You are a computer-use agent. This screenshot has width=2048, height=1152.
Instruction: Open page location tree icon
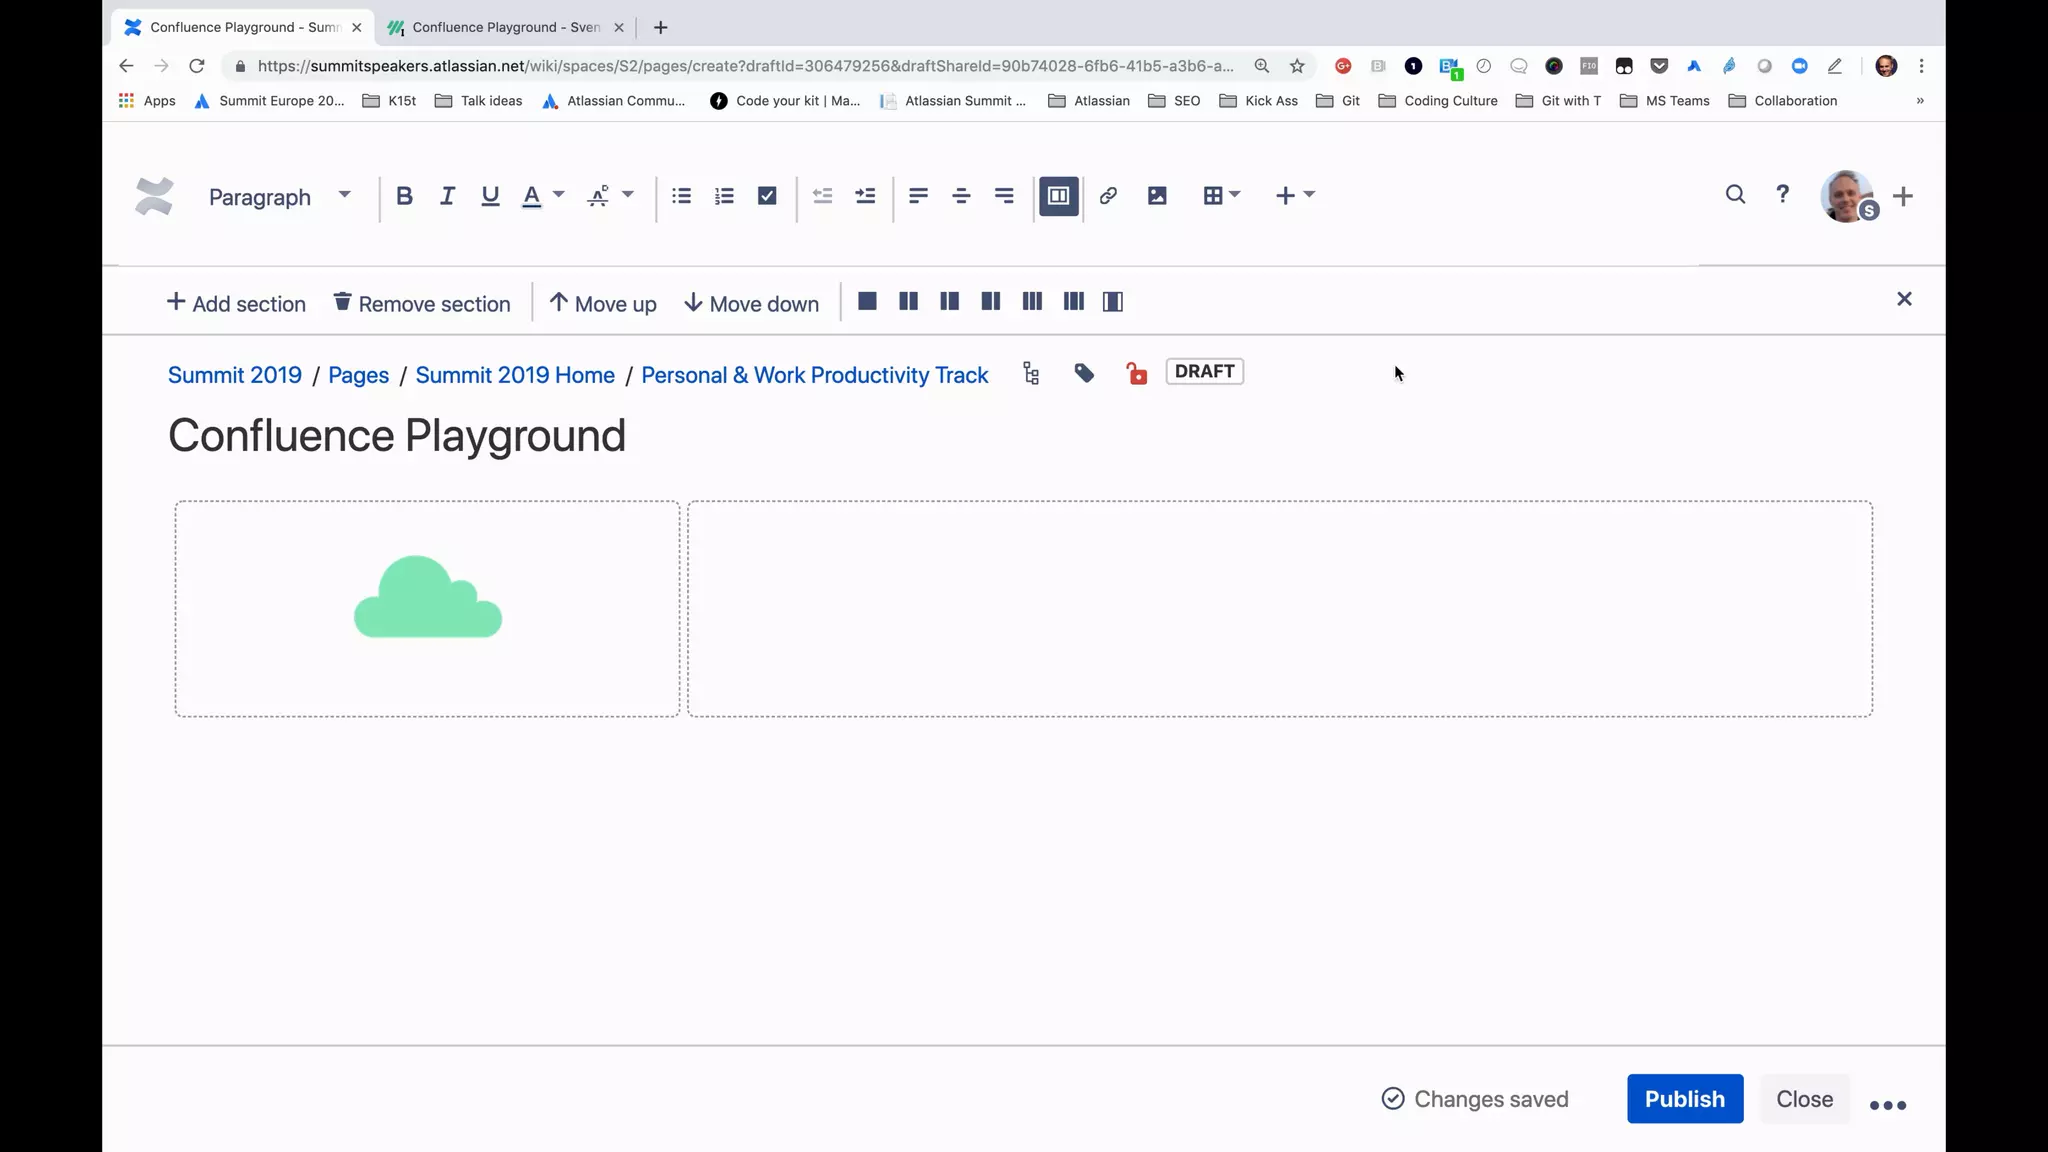[x=1031, y=374]
